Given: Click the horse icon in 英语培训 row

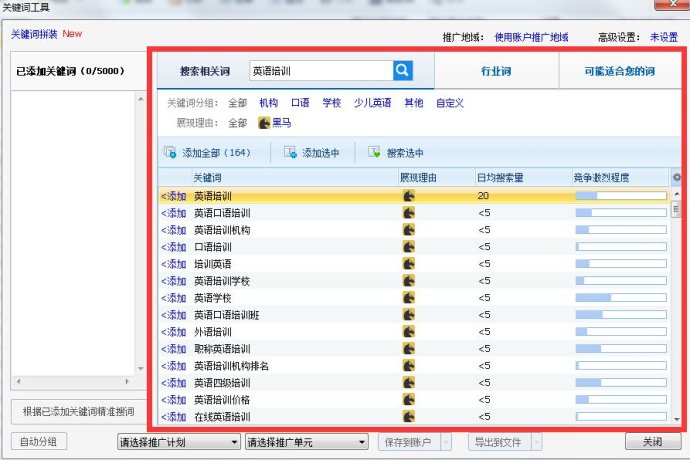Looking at the screenshot, I should click(x=408, y=196).
